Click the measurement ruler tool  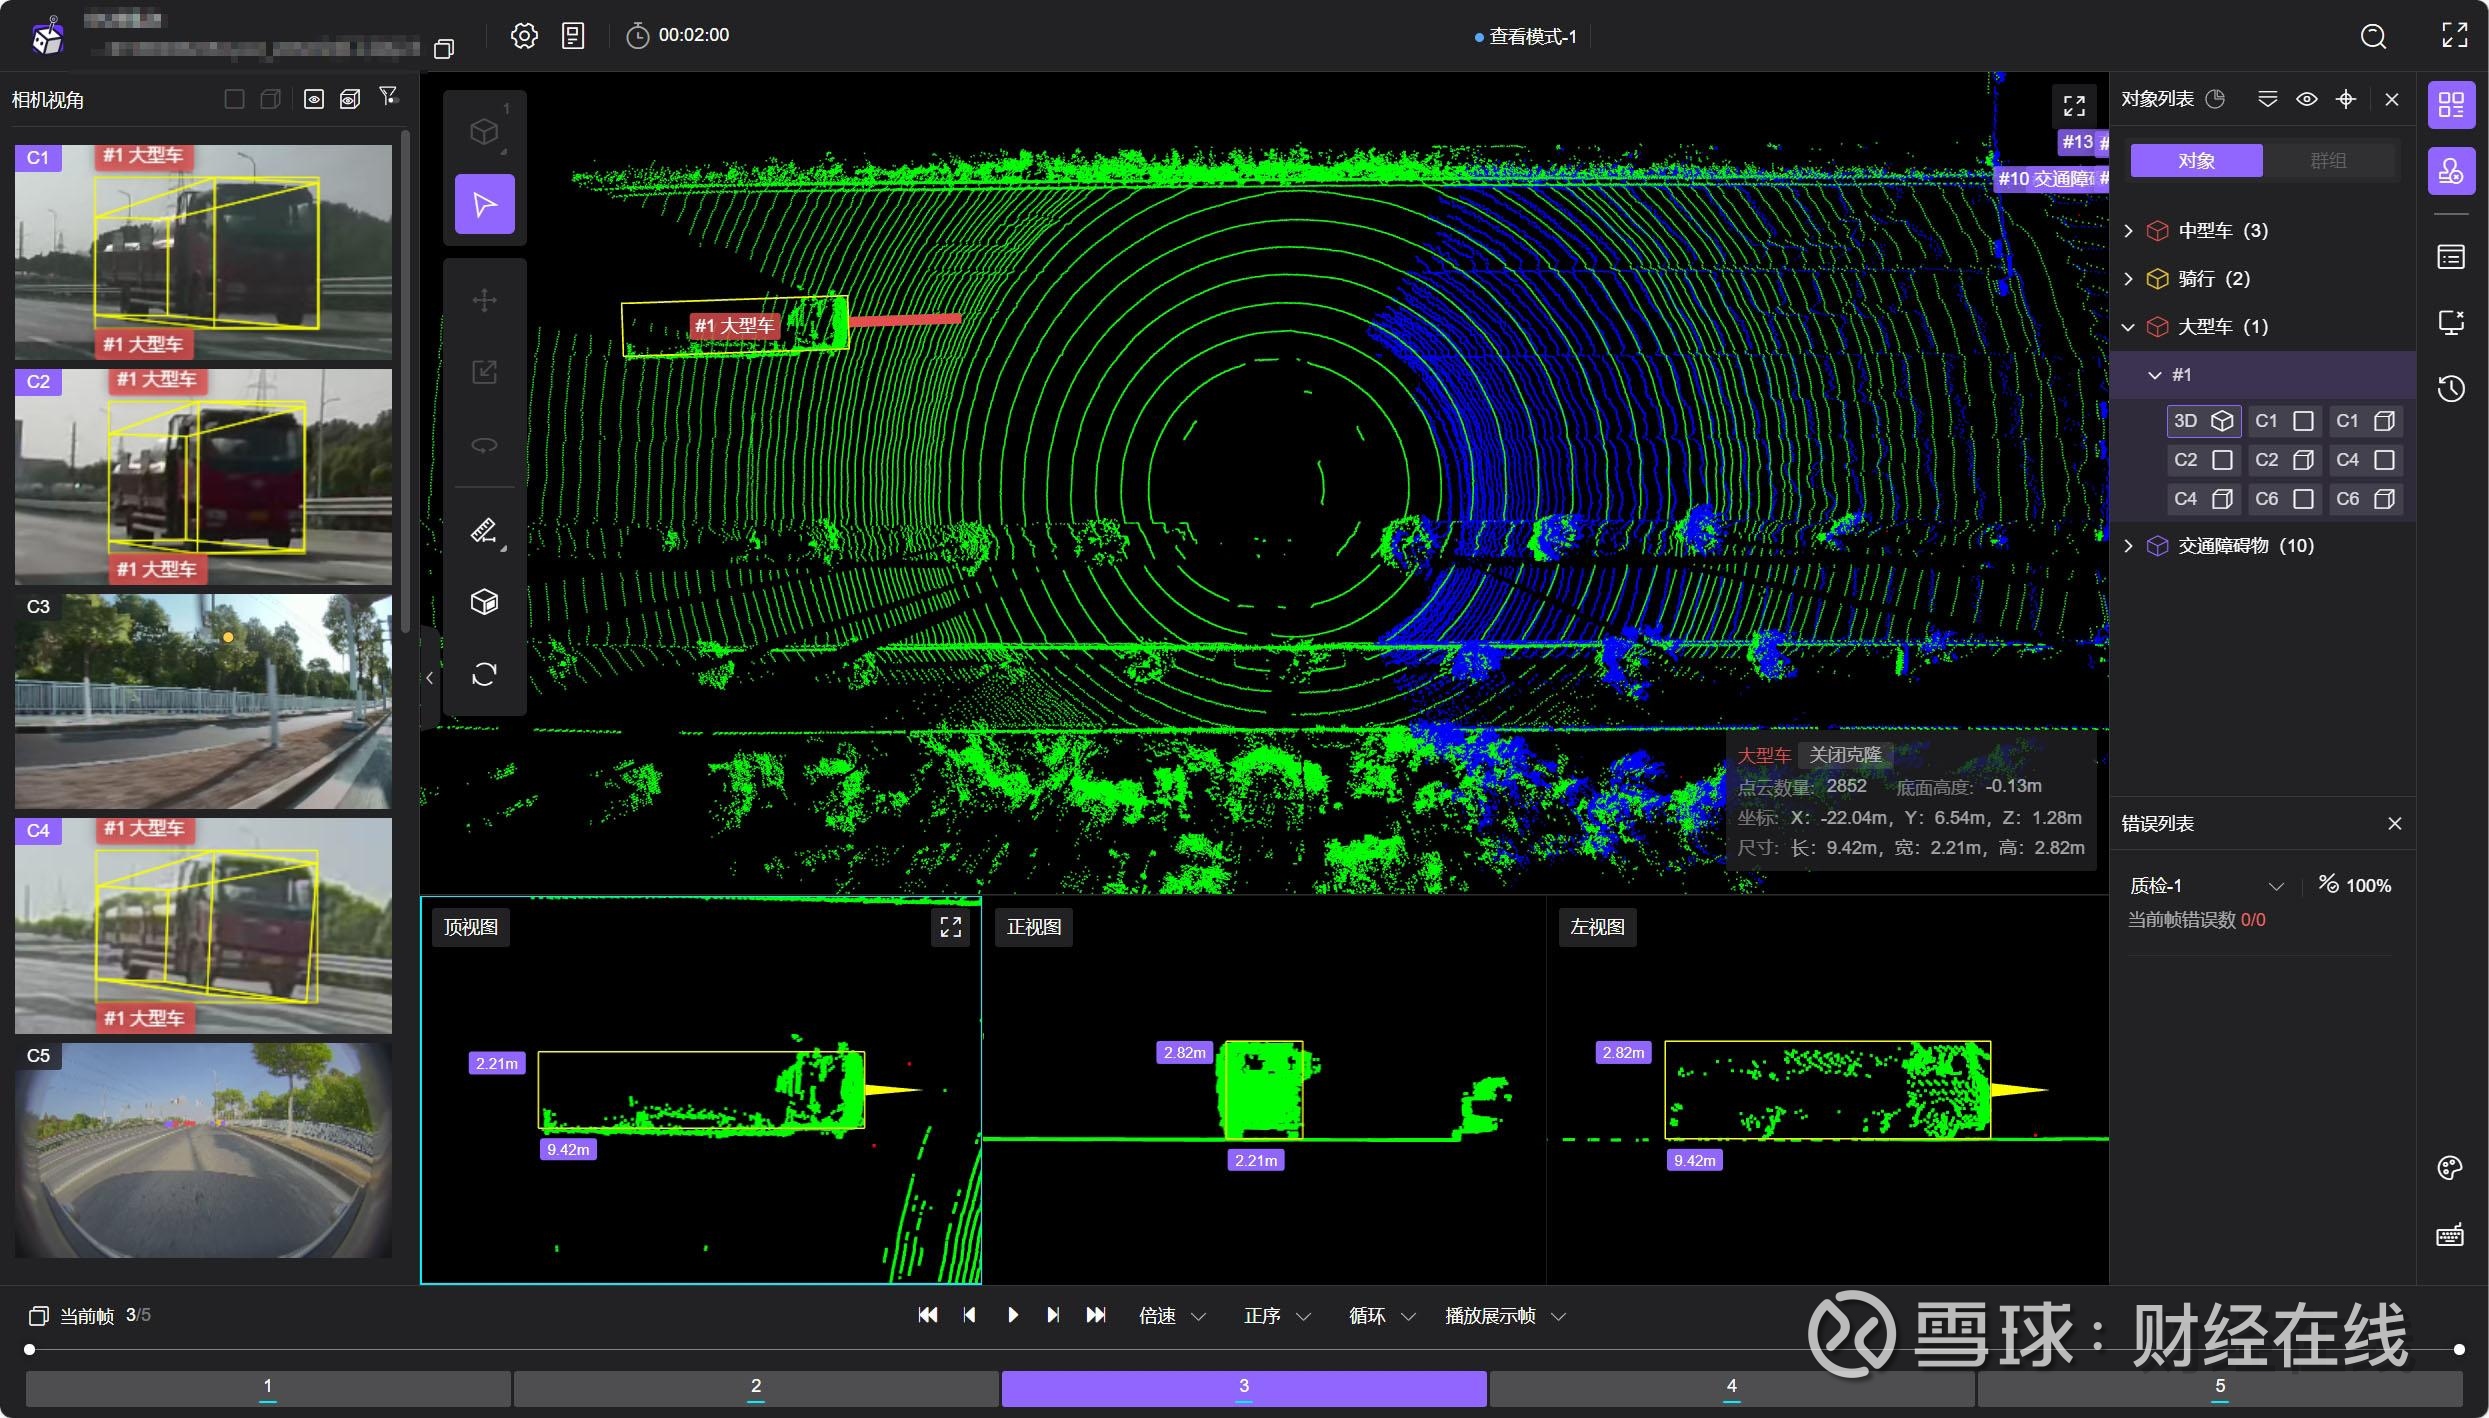click(485, 530)
